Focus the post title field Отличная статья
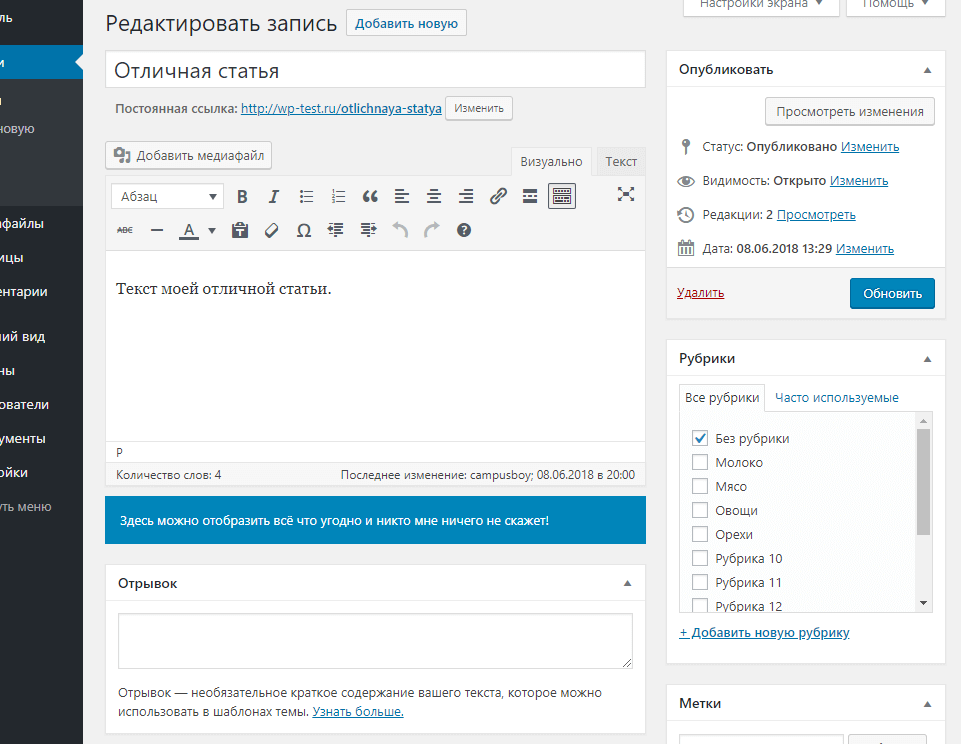 coord(375,70)
